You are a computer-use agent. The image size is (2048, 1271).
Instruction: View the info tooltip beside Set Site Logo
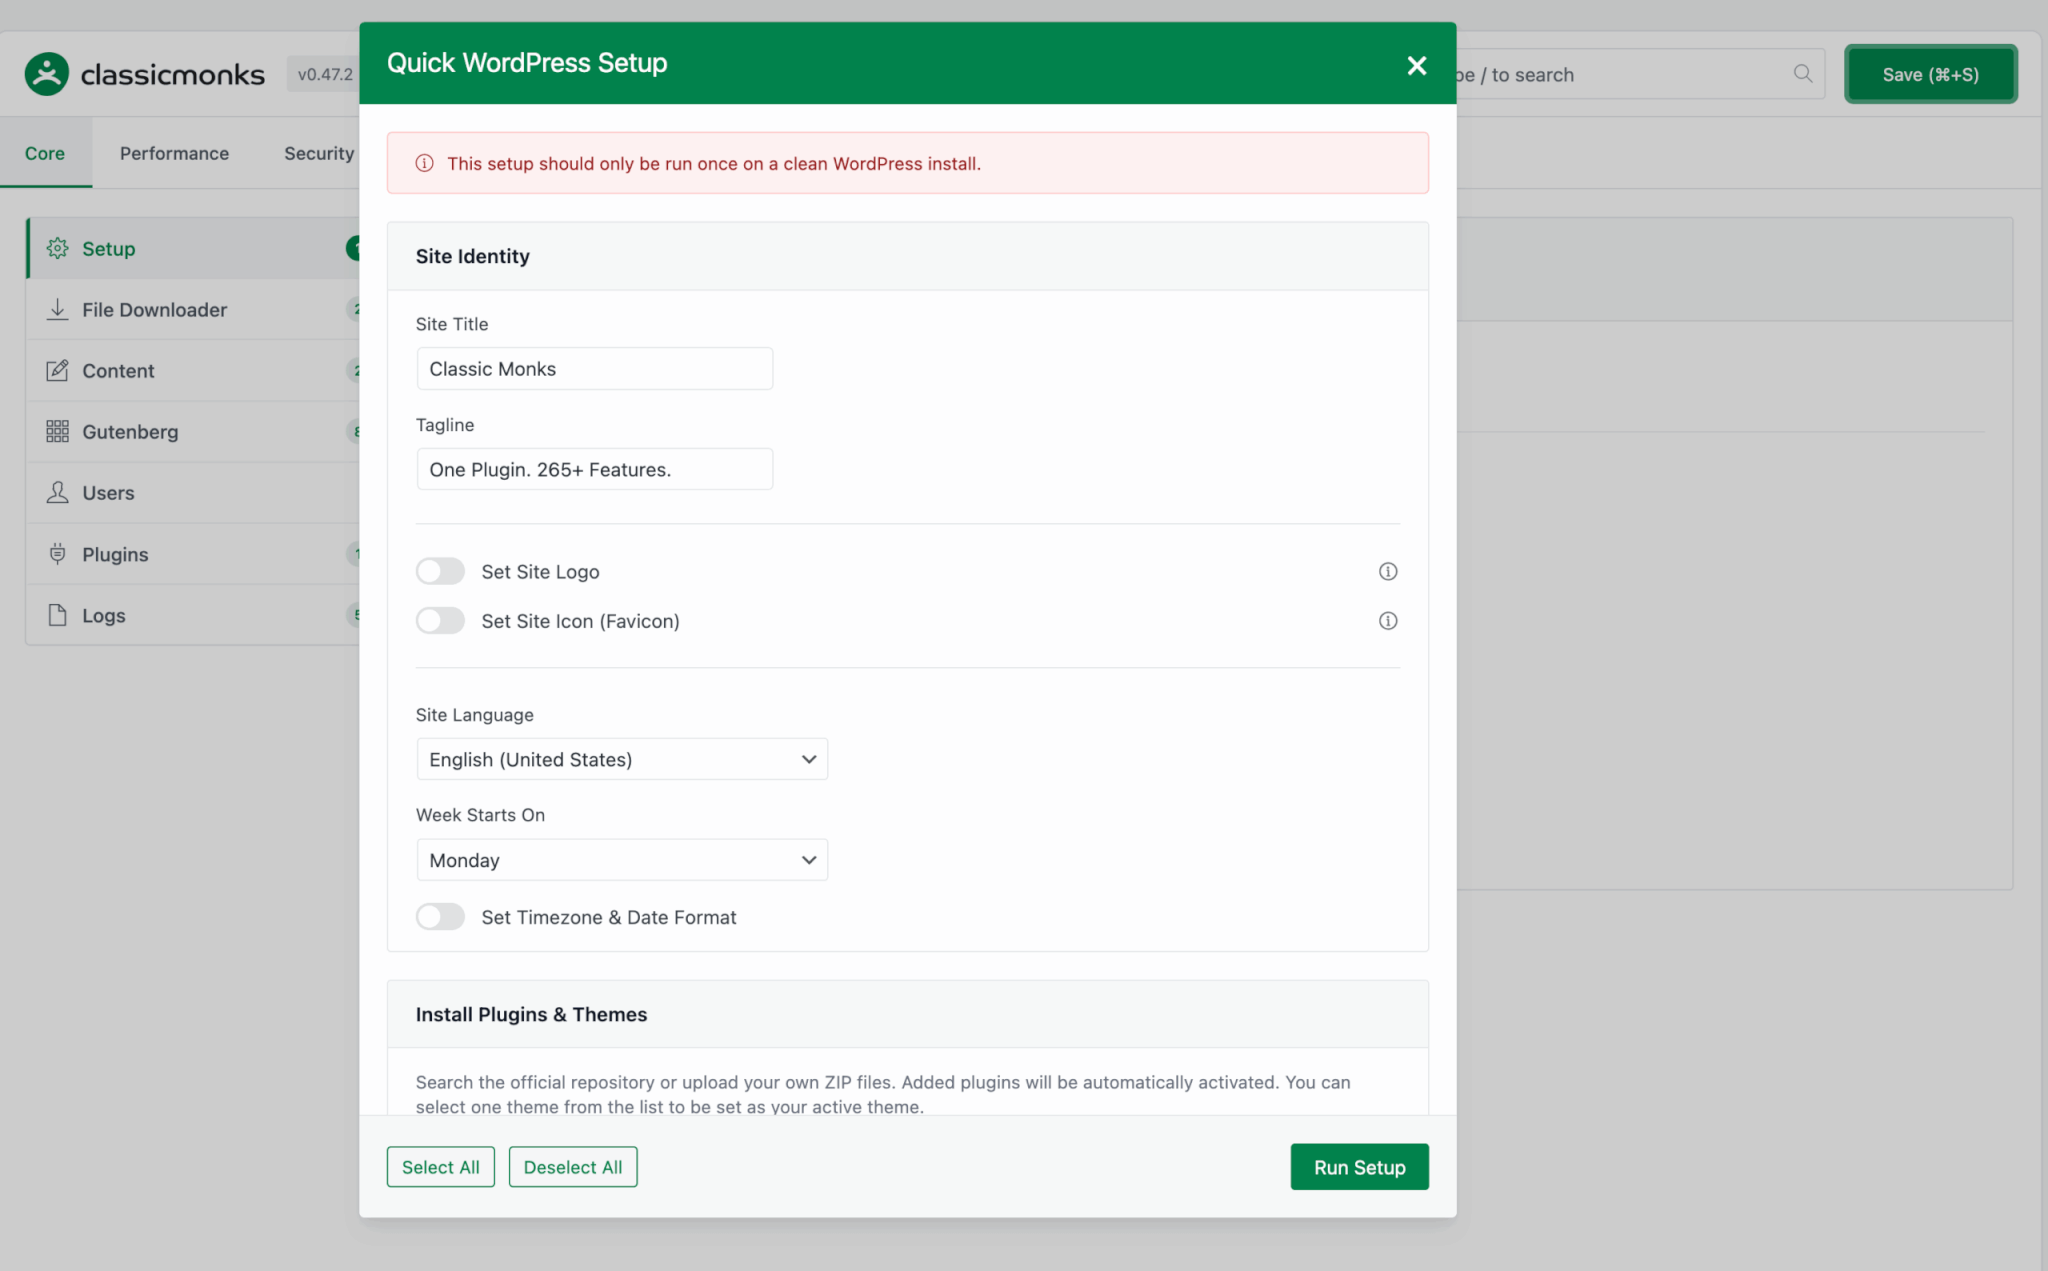click(1388, 571)
